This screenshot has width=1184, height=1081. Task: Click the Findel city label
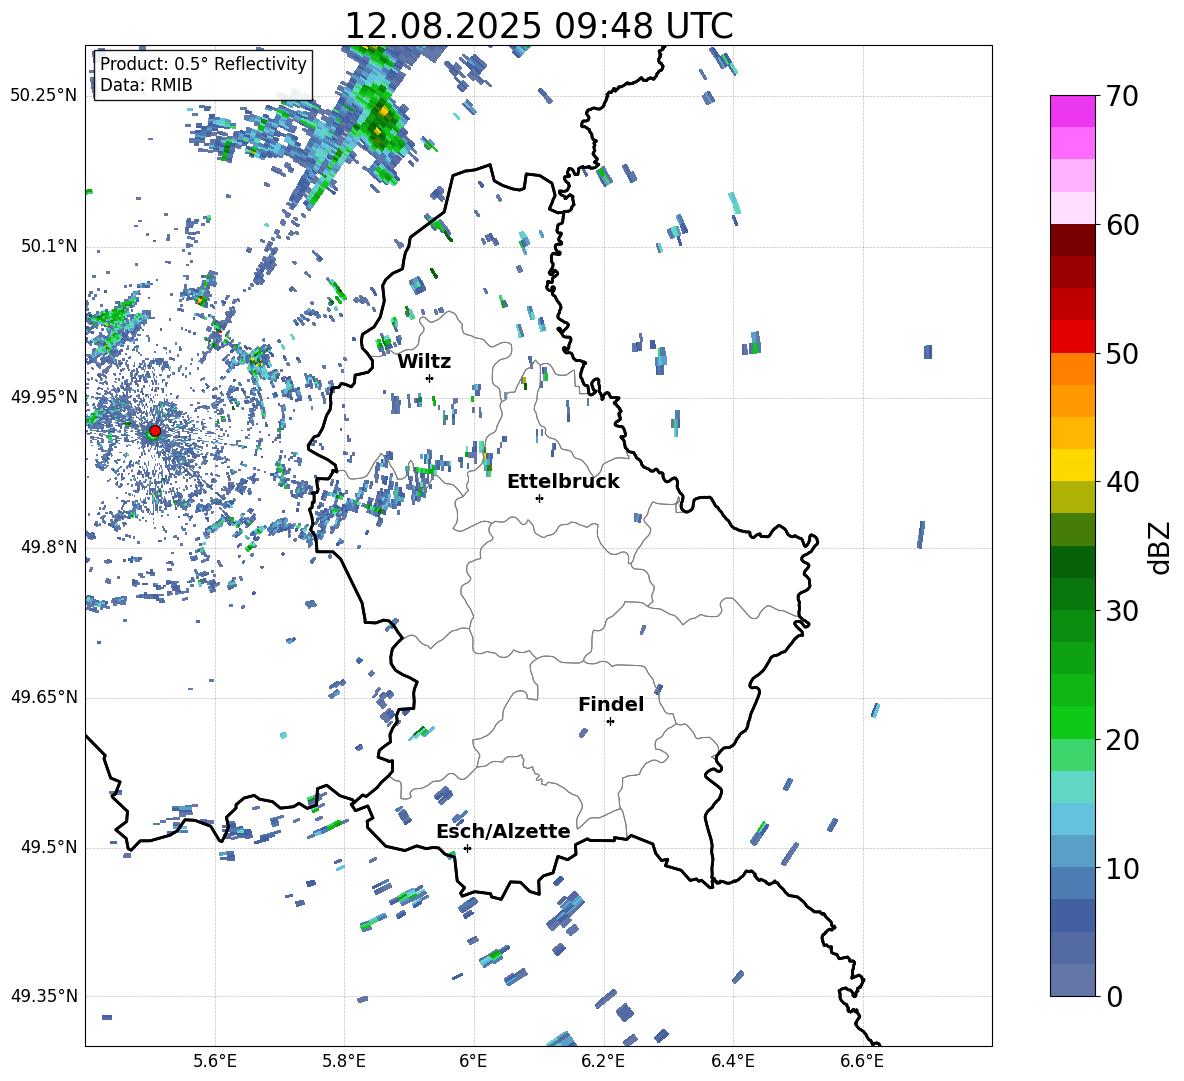coord(611,704)
